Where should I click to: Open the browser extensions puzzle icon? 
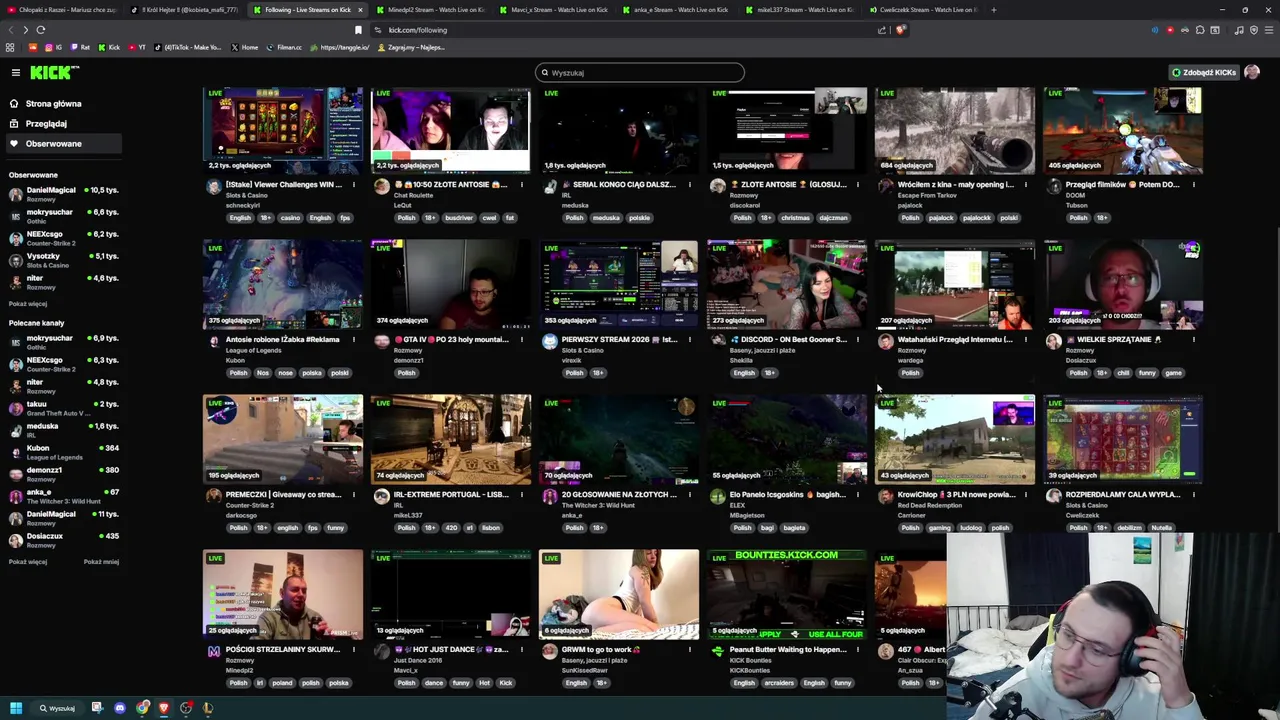1200,30
